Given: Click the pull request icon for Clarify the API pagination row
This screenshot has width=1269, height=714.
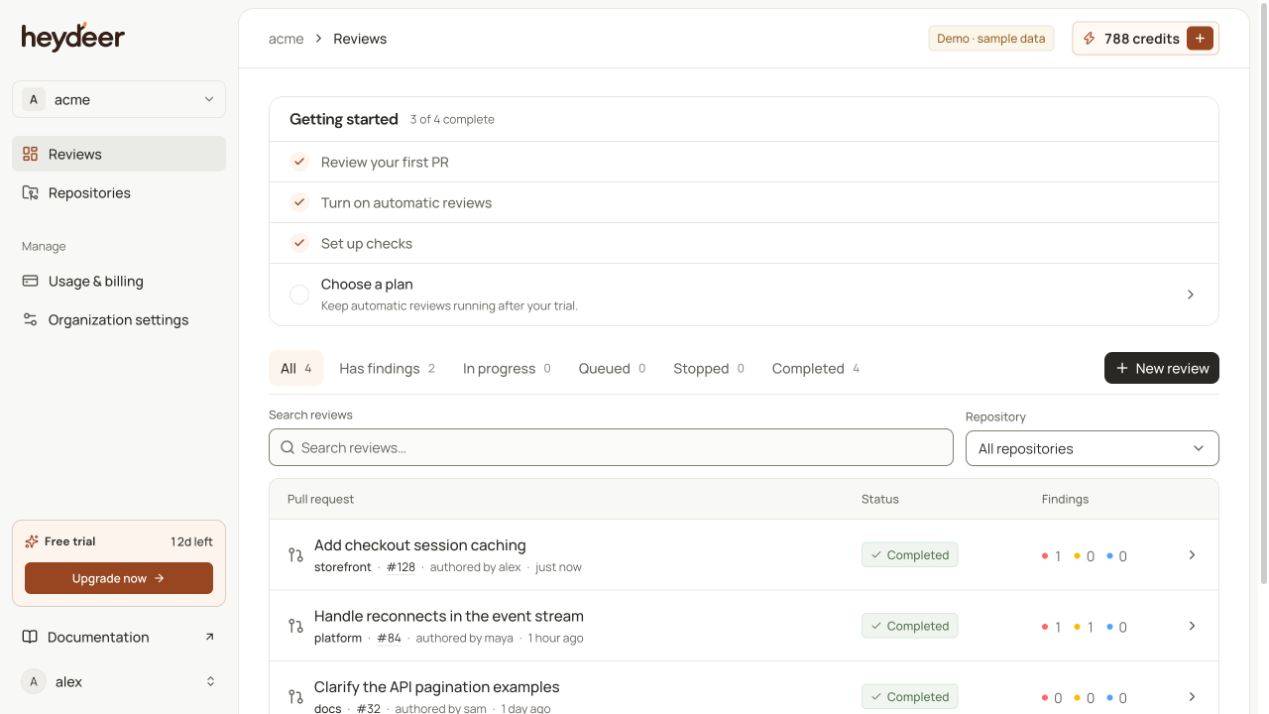Looking at the screenshot, I should click(x=295, y=697).
